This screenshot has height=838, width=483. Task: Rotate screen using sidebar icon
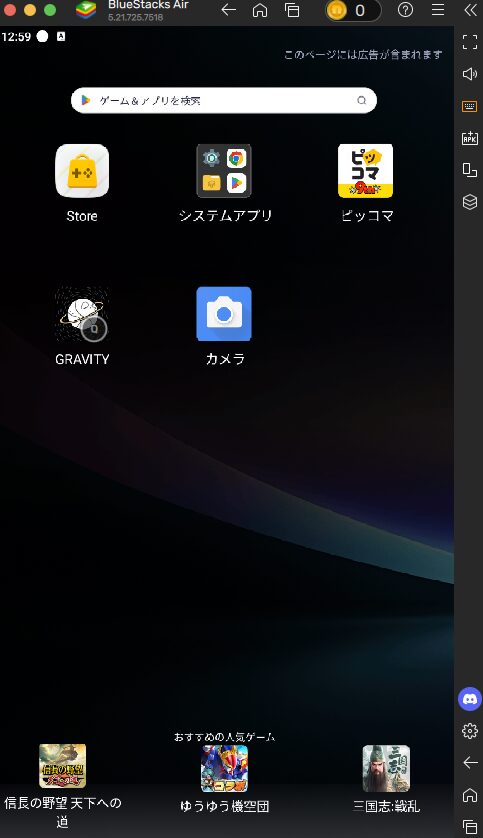click(470, 170)
